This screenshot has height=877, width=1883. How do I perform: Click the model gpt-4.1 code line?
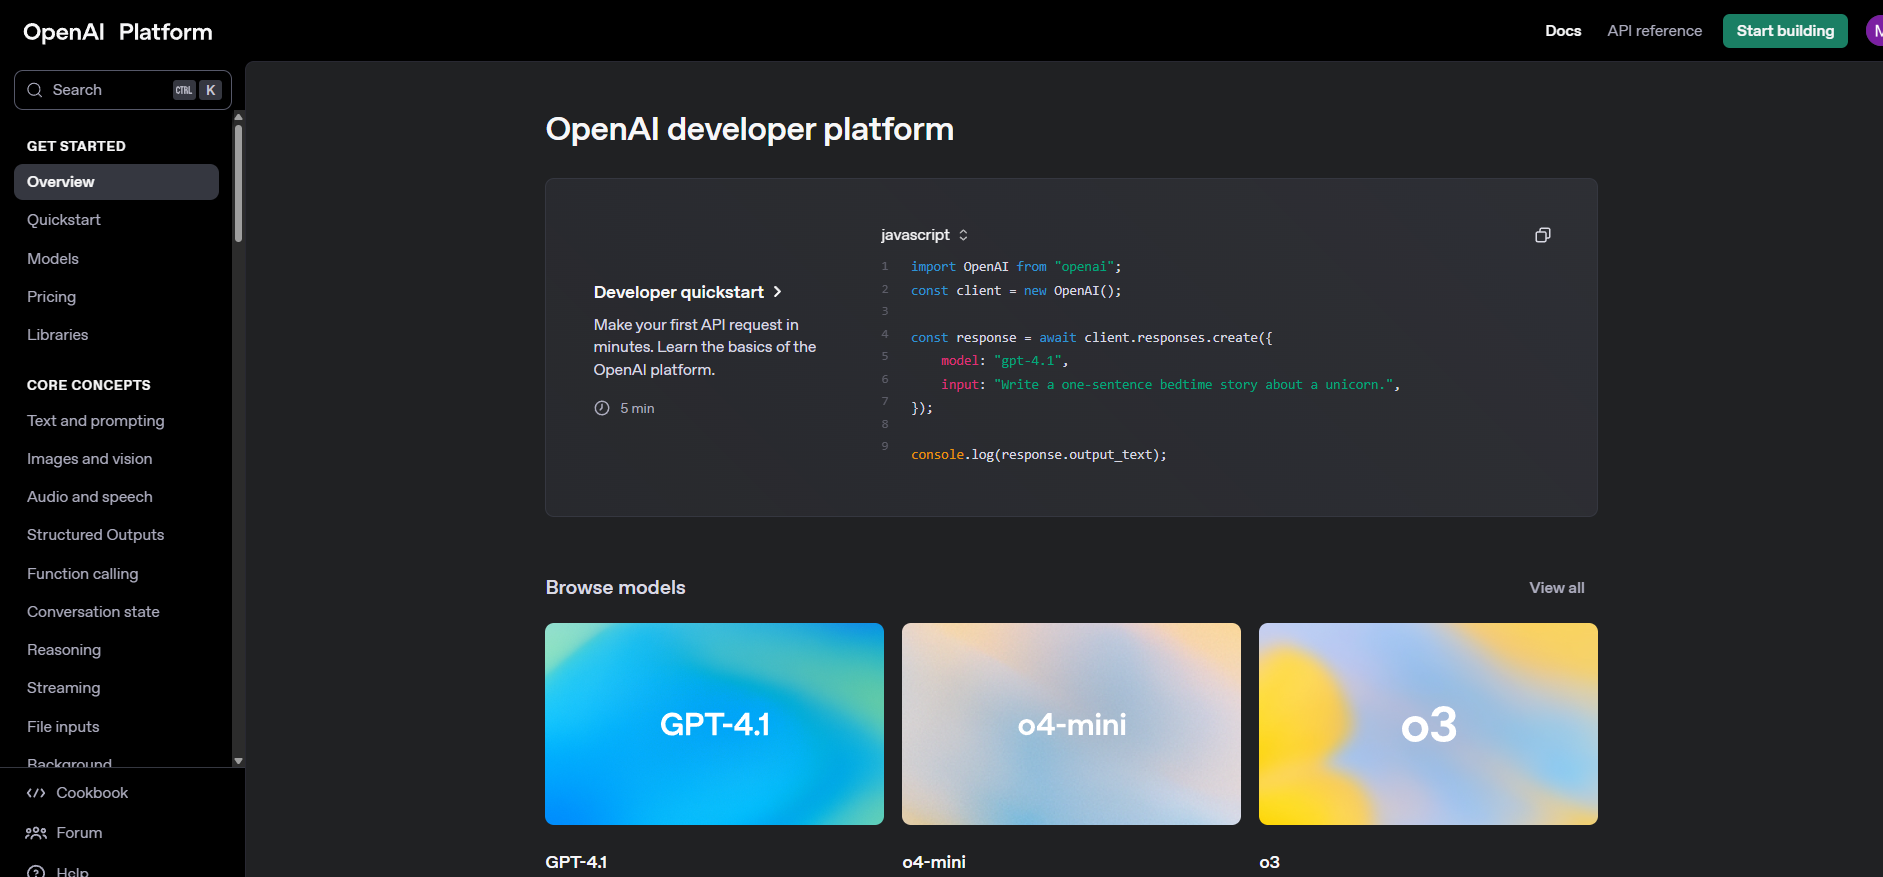point(1005,361)
